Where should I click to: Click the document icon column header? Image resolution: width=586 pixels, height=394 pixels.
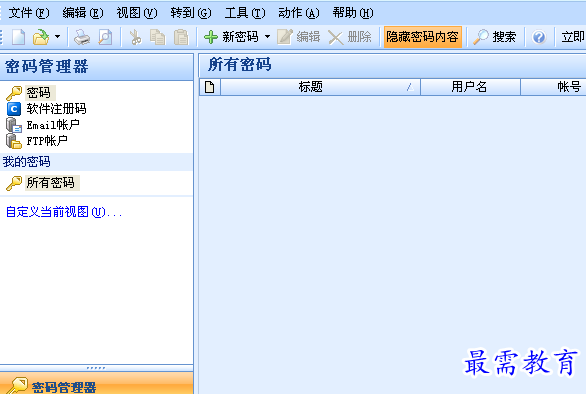click(x=210, y=87)
